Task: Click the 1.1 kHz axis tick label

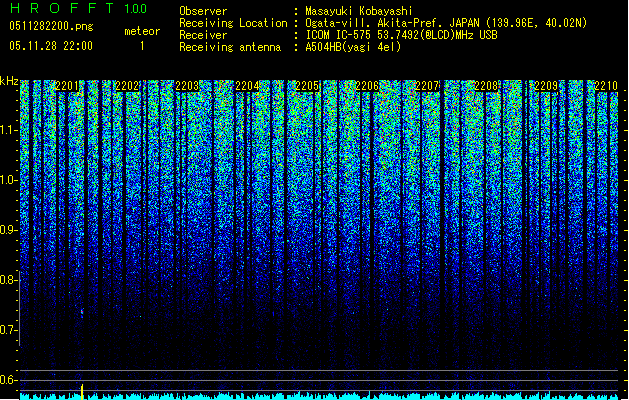Action: coord(9,130)
